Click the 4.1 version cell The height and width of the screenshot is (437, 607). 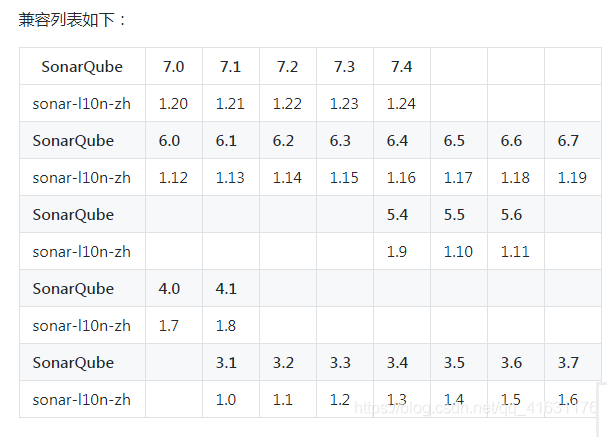(x=226, y=289)
